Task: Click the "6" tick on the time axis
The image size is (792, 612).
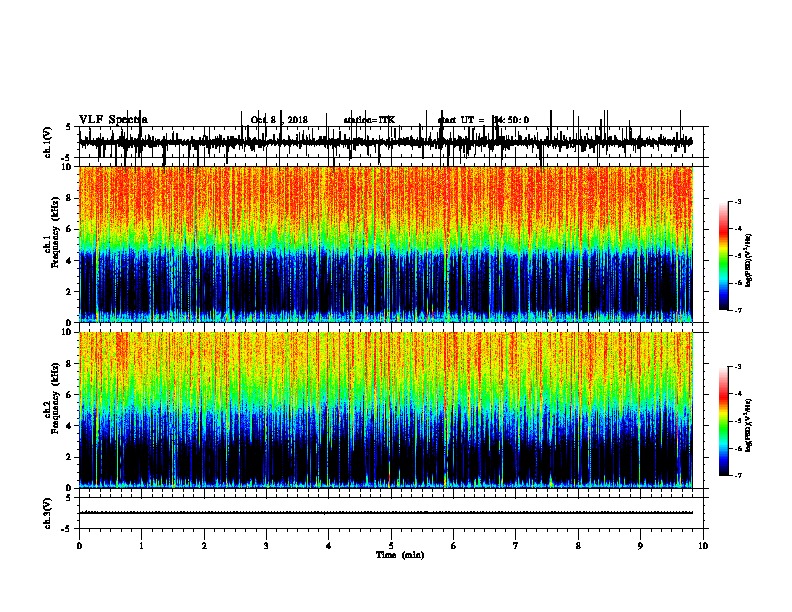Action: click(453, 546)
